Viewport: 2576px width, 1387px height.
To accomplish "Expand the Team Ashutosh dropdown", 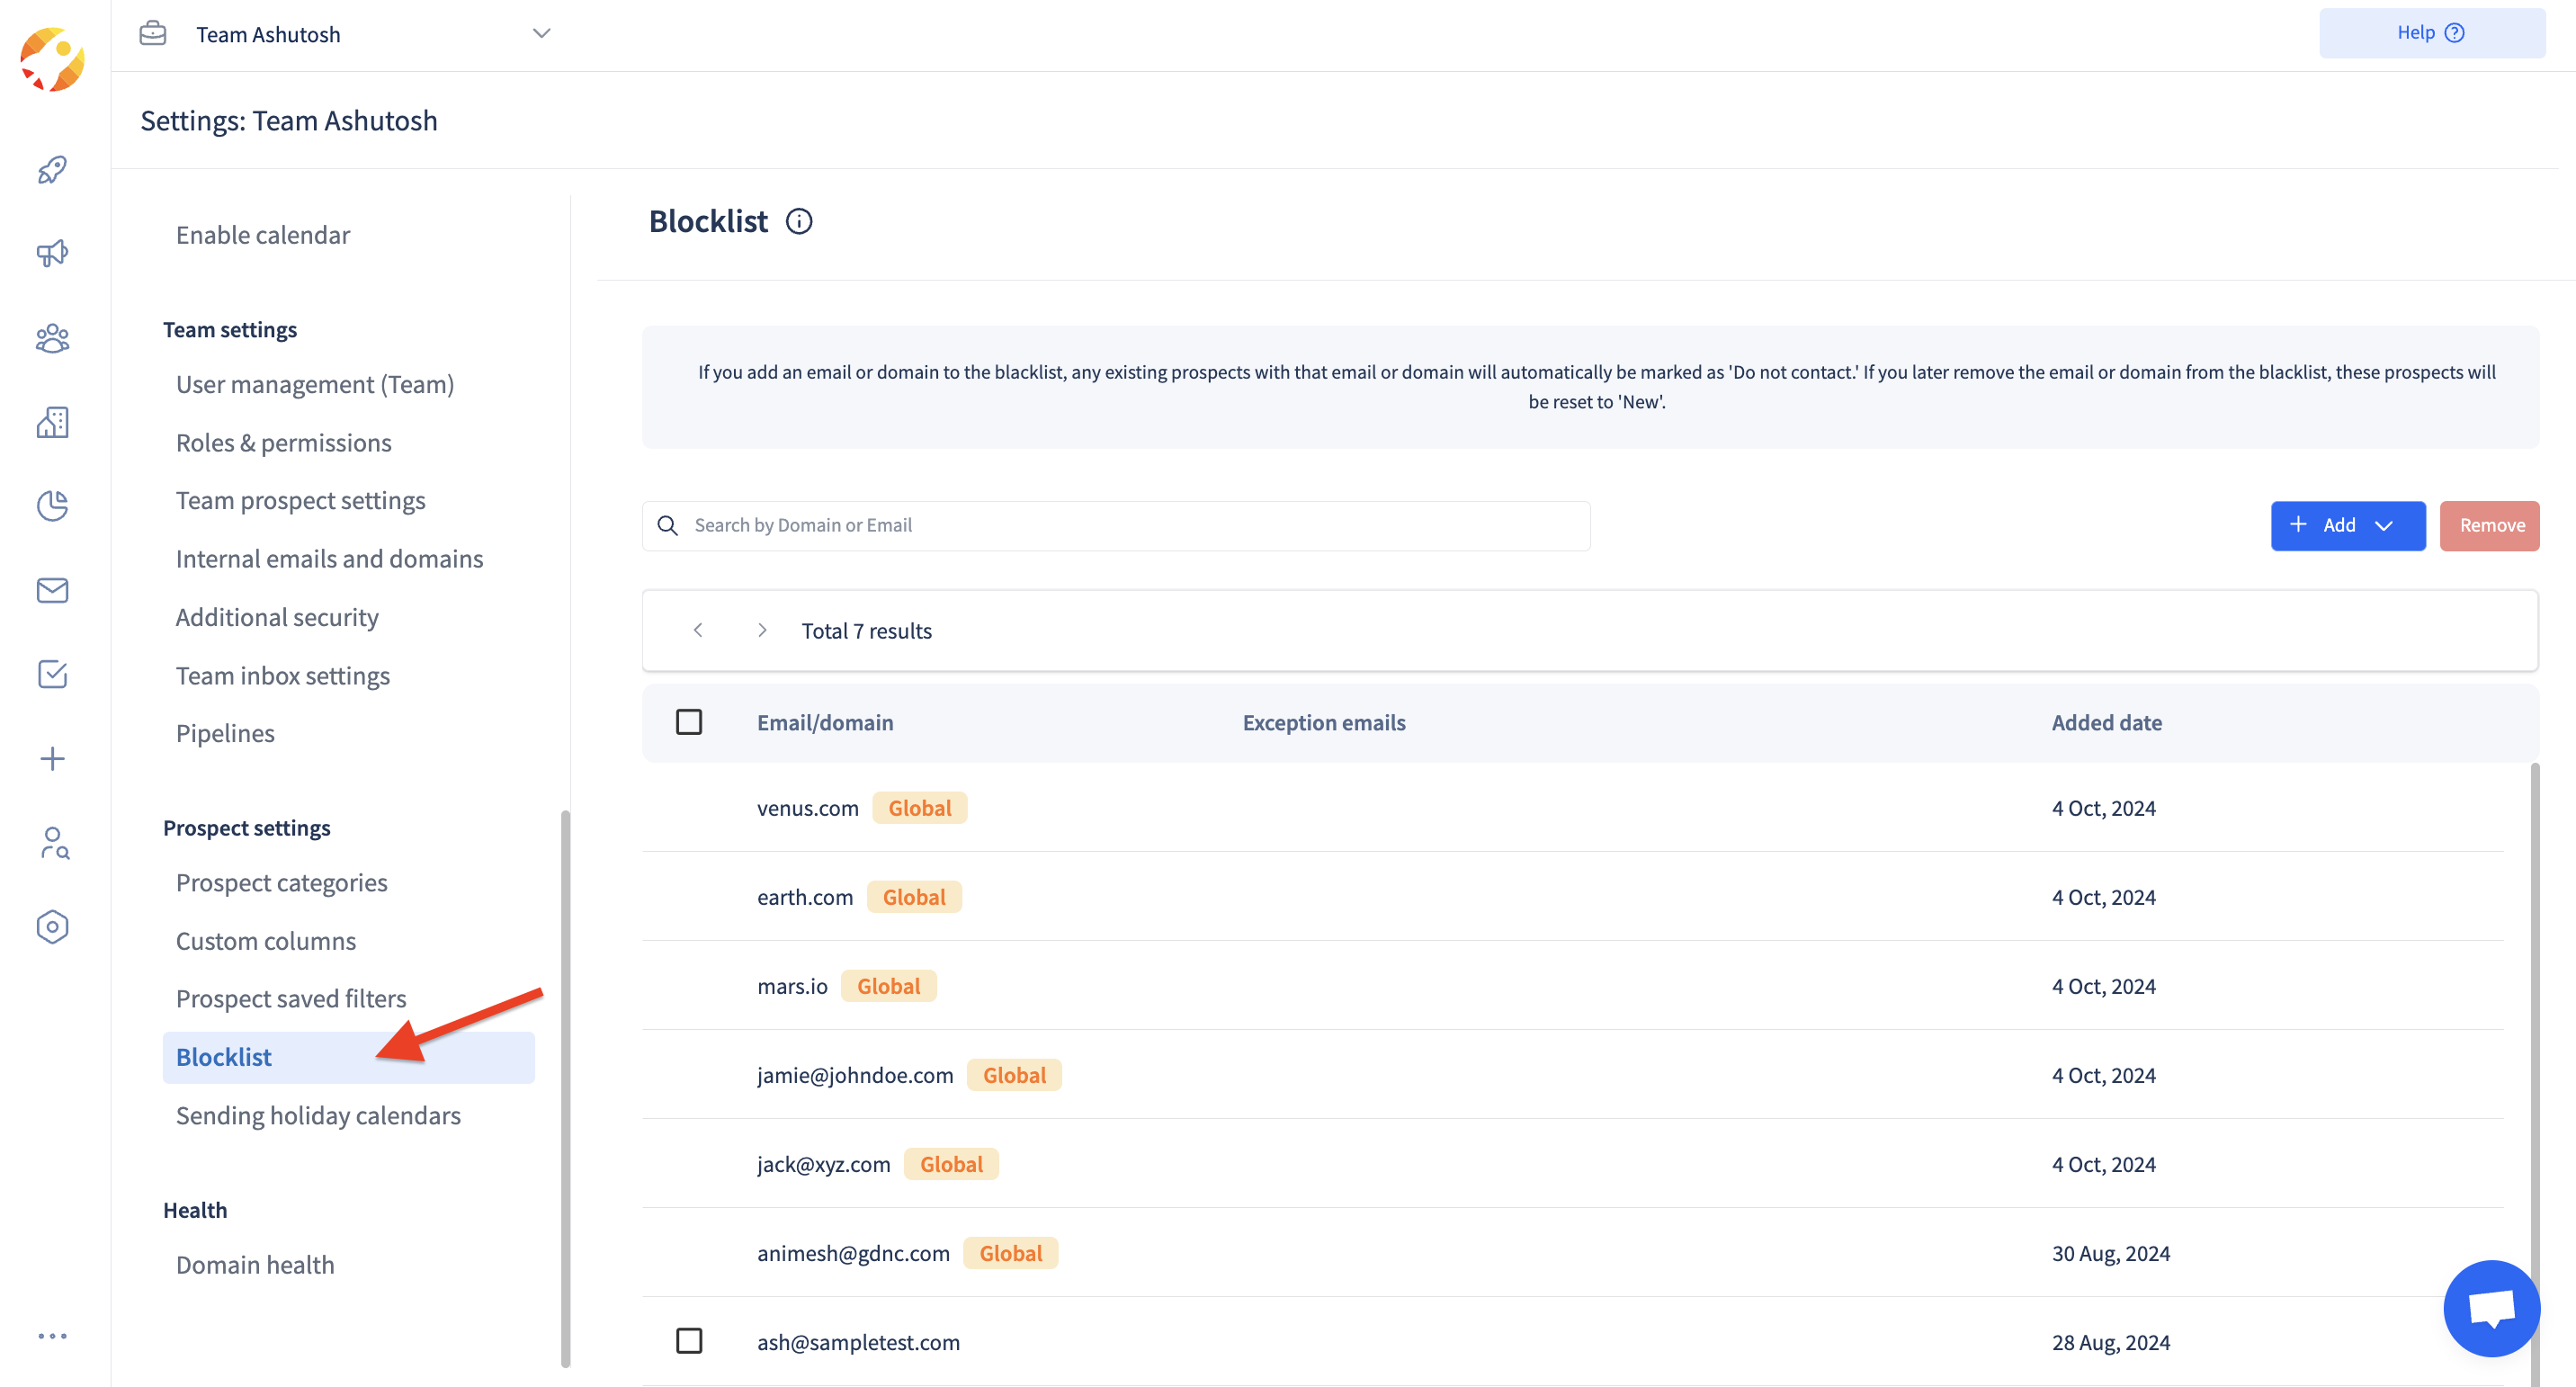I will click(x=541, y=34).
